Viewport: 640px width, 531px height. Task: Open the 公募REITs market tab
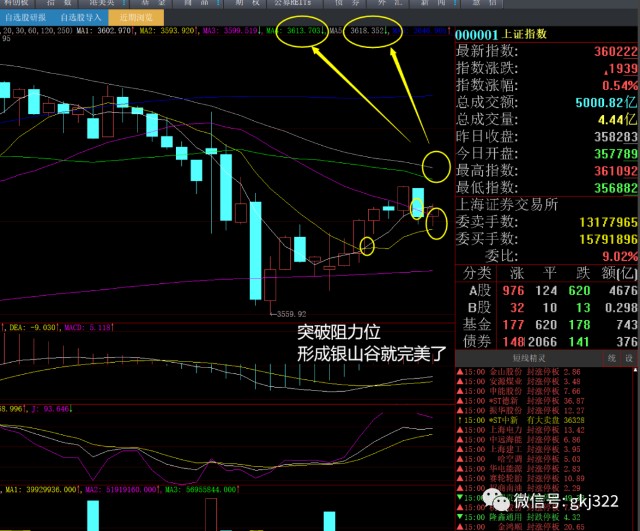pos(293,3)
